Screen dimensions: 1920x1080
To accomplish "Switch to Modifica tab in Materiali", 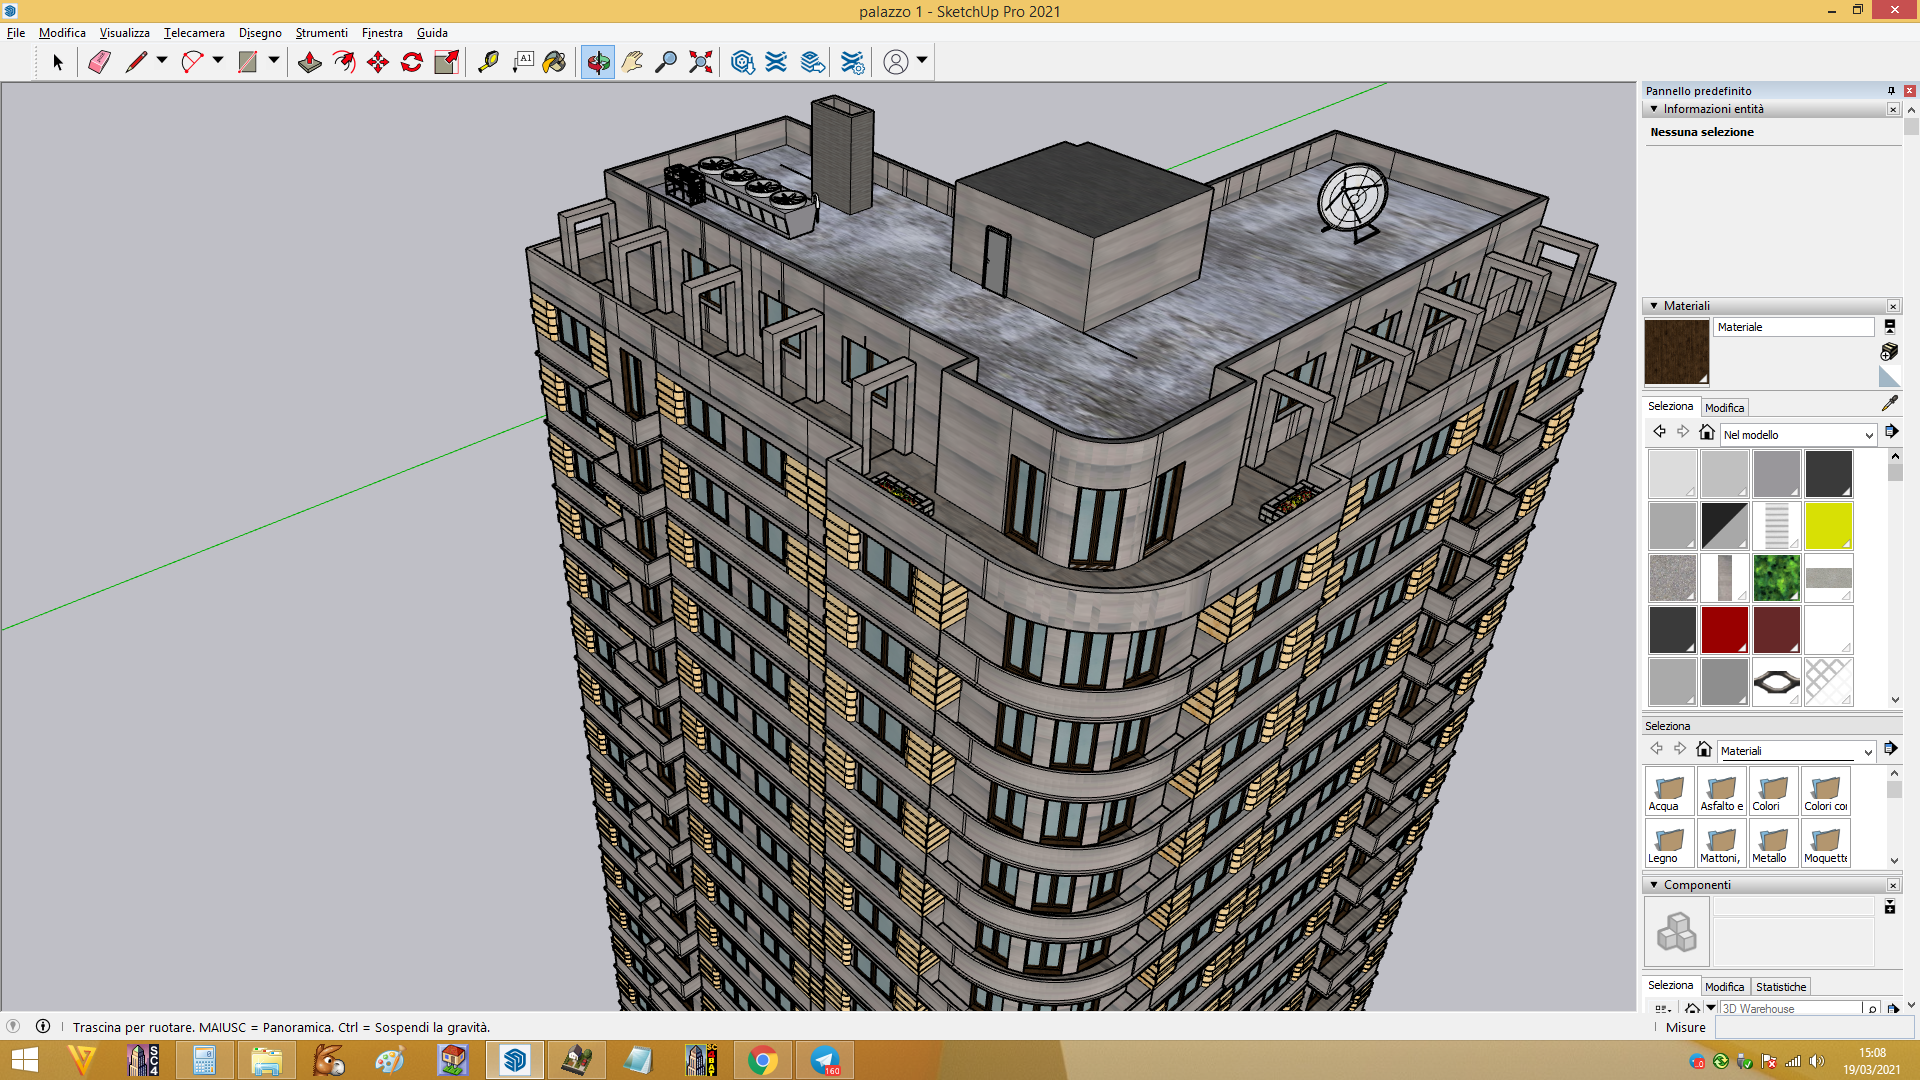I will pyautogui.click(x=1724, y=408).
